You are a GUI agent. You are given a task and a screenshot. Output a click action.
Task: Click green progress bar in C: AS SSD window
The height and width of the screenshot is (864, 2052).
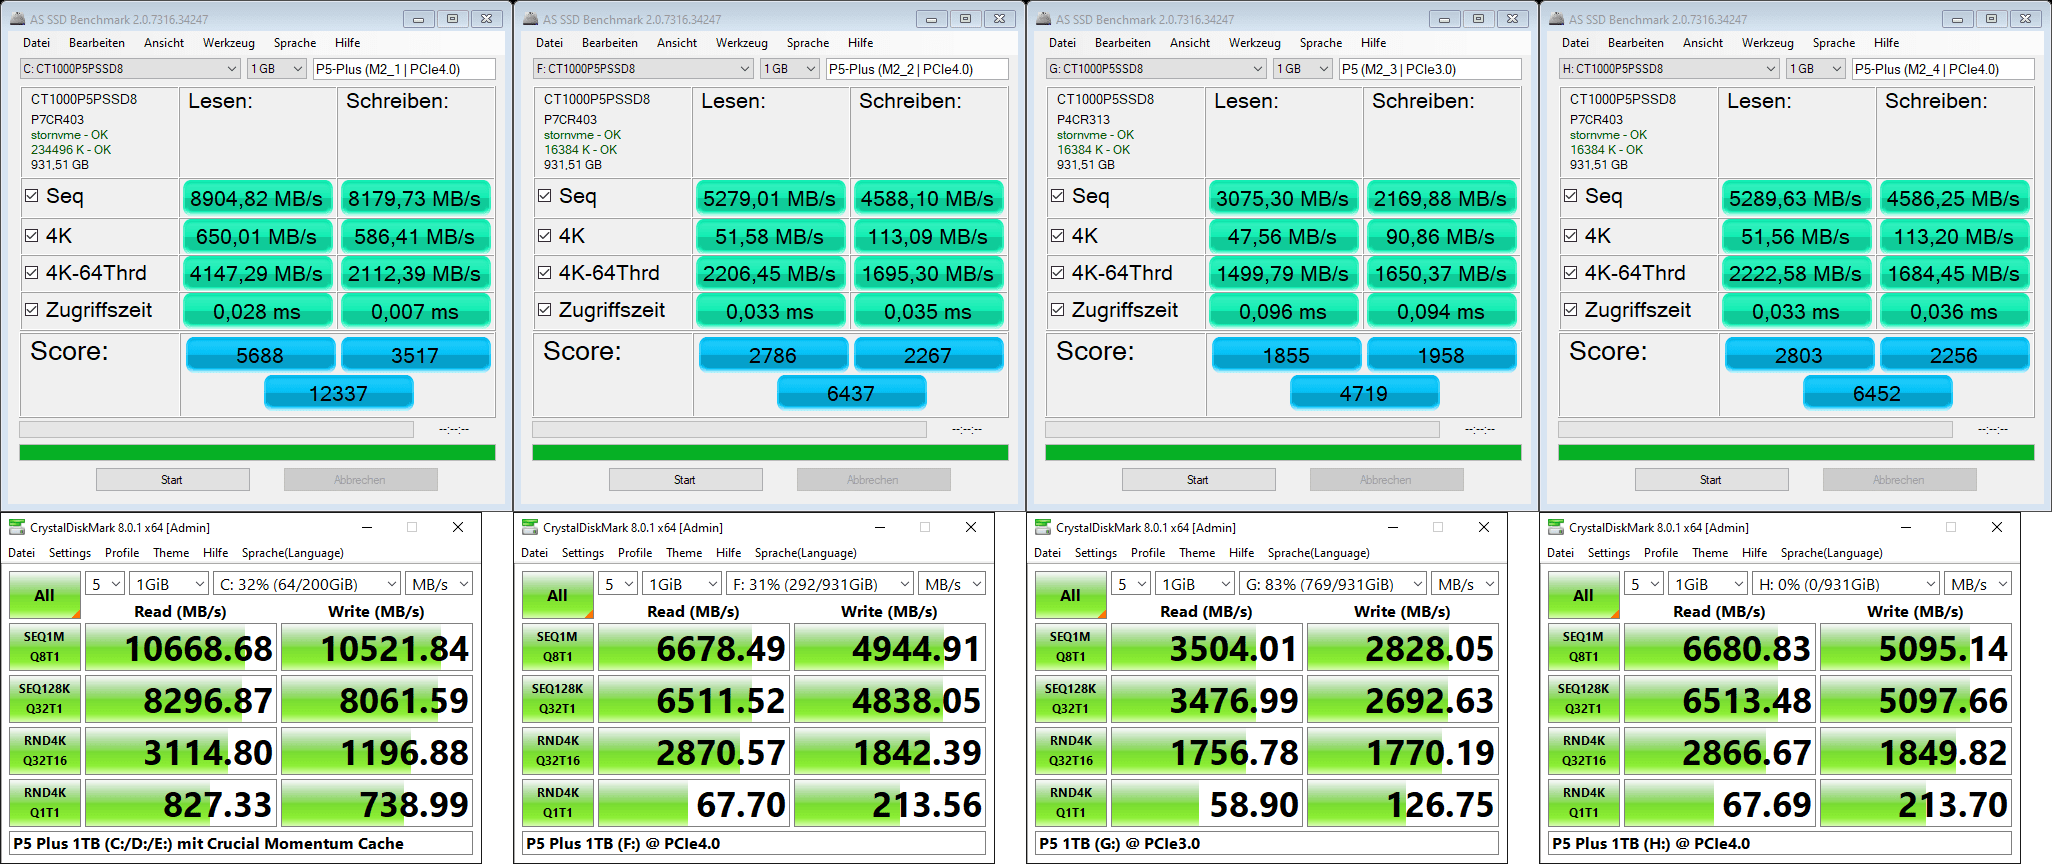(257, 453)
